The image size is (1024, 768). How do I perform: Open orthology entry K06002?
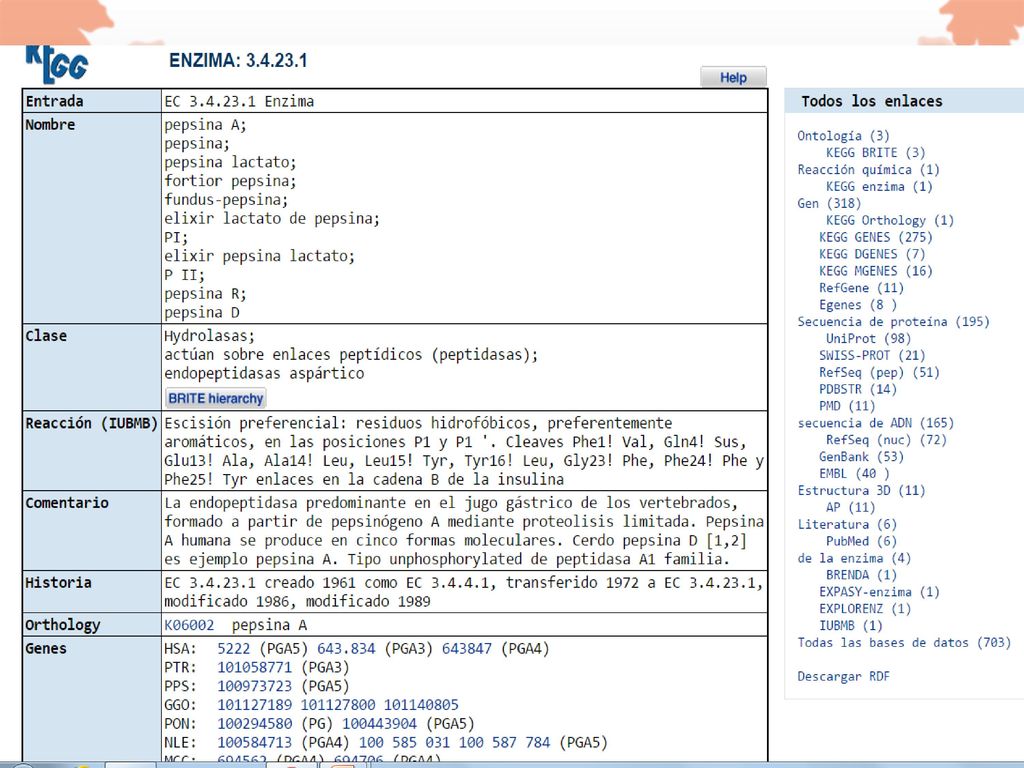point(189,625)
